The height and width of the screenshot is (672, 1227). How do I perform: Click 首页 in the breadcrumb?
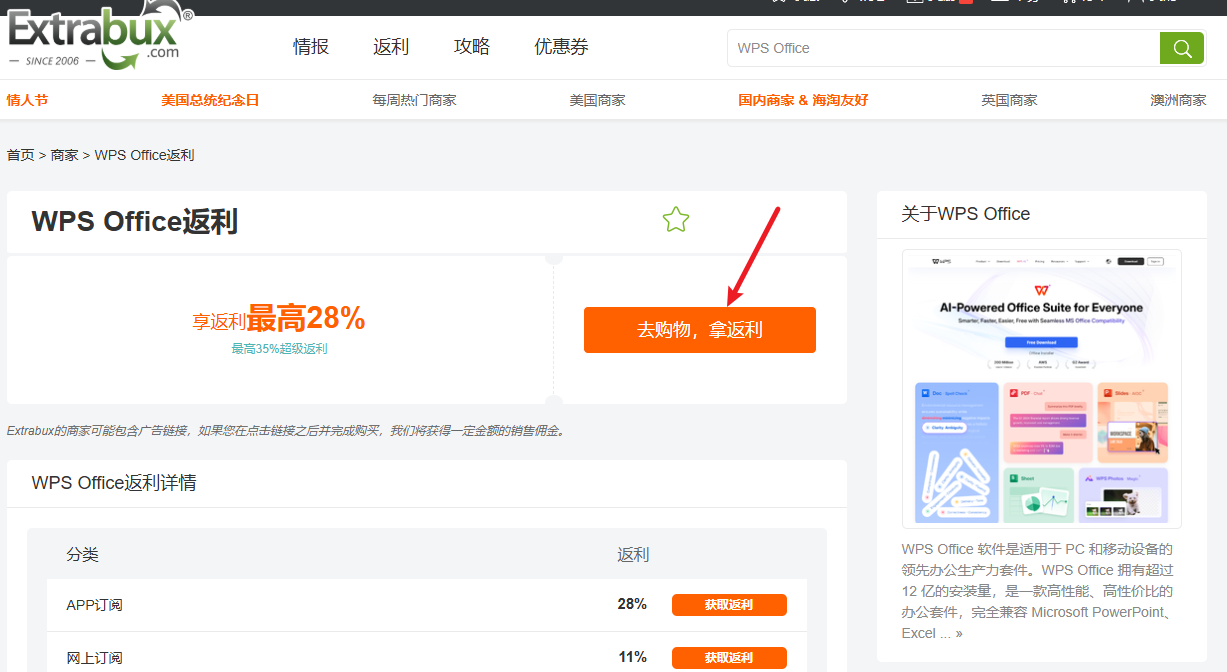tap(20, 155)
